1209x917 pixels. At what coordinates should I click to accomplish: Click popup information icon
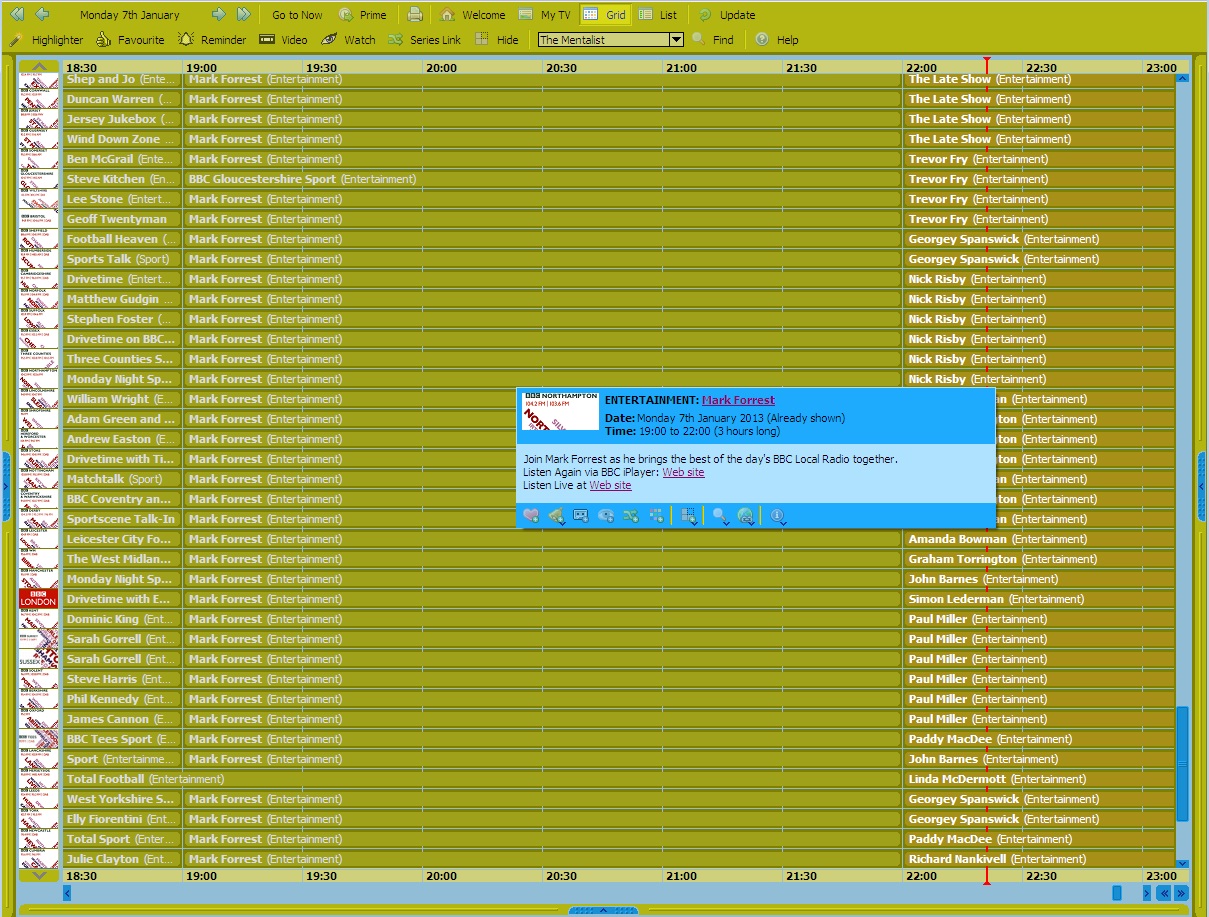point(778,516)
